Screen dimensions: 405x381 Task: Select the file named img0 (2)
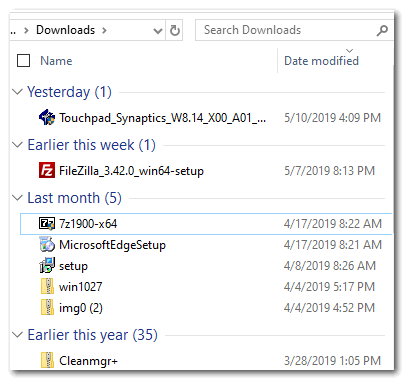point(81,308)
